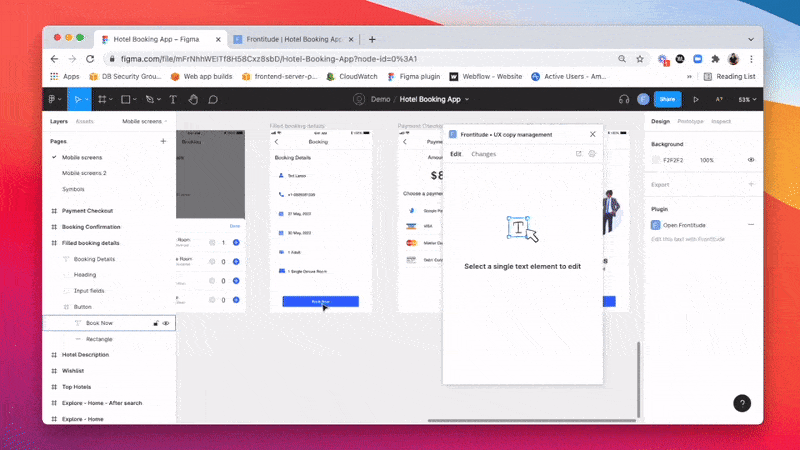Click the help question mark button
Viewport: 800px width, 450px height.
742,403
